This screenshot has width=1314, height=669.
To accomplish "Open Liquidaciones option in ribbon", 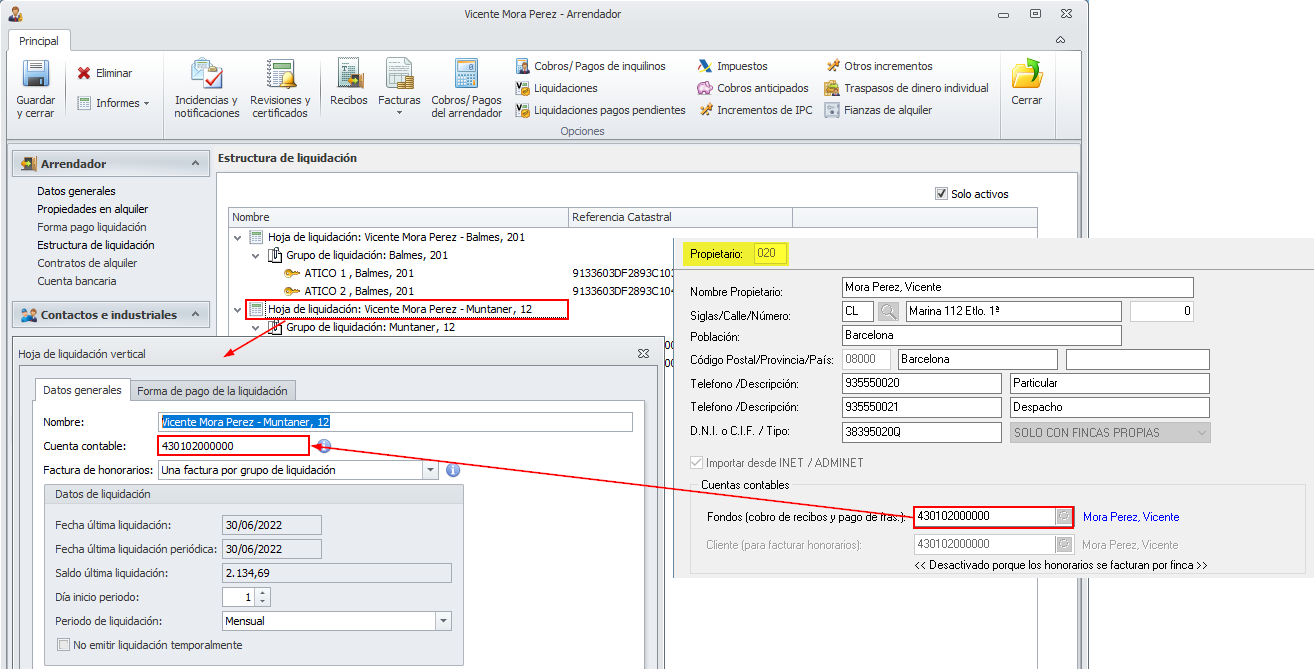I will (x=556, y=88).
